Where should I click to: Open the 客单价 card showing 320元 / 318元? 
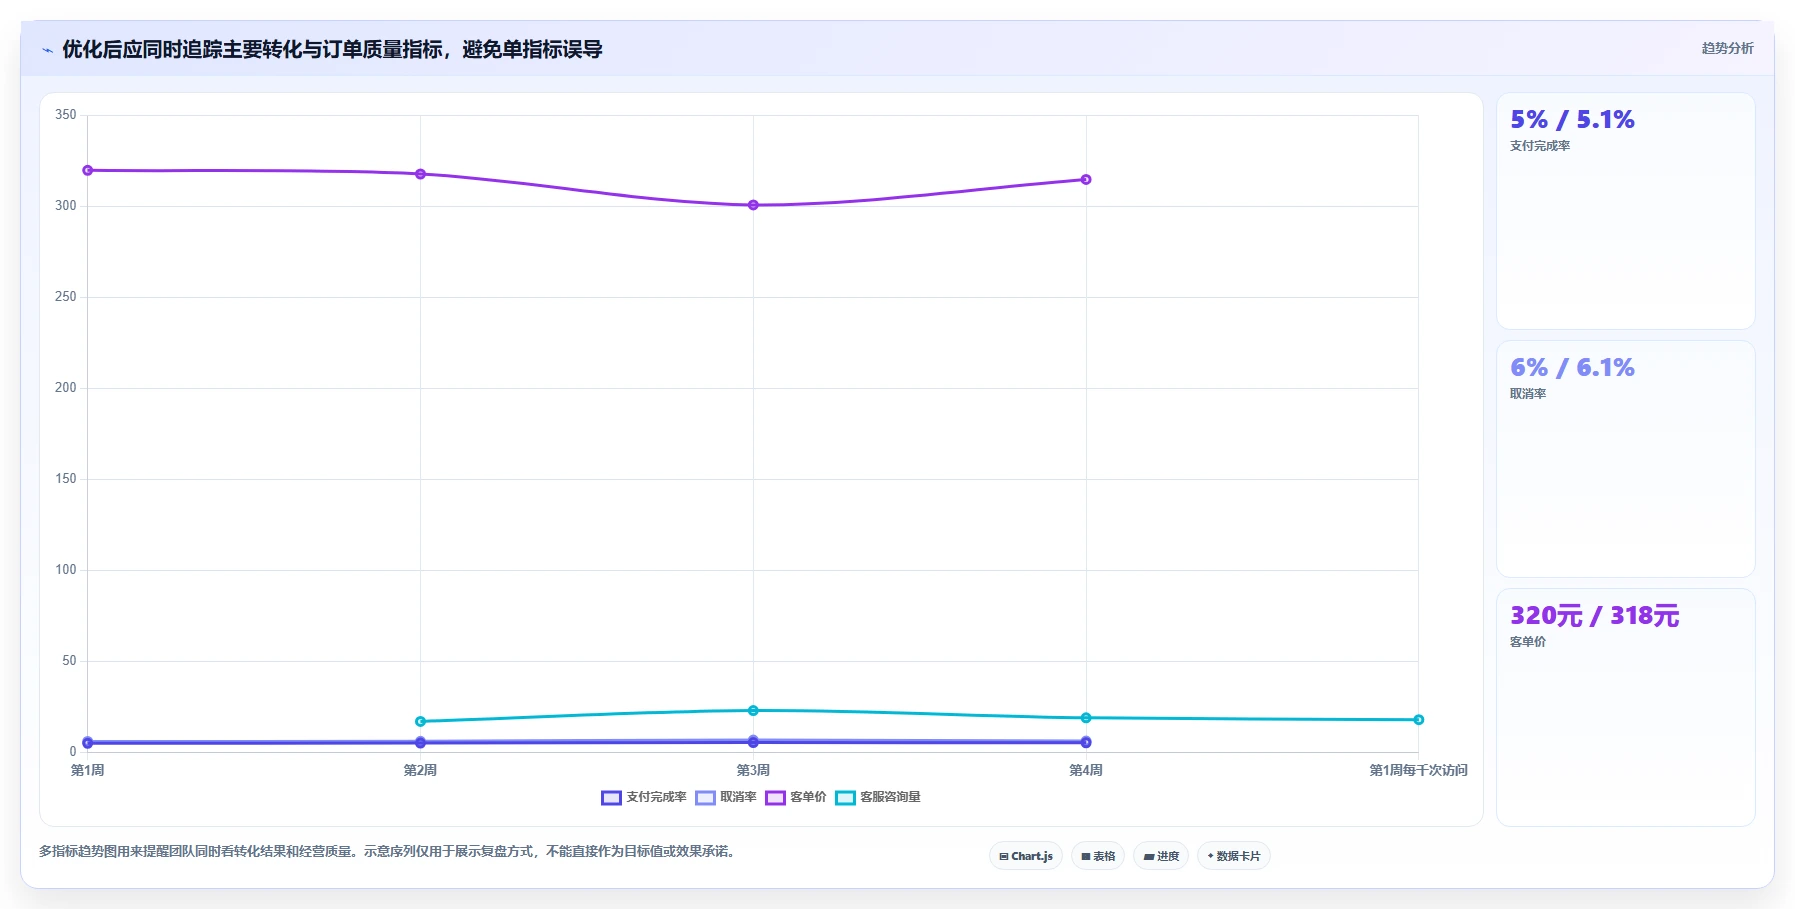pos(1626,707)
